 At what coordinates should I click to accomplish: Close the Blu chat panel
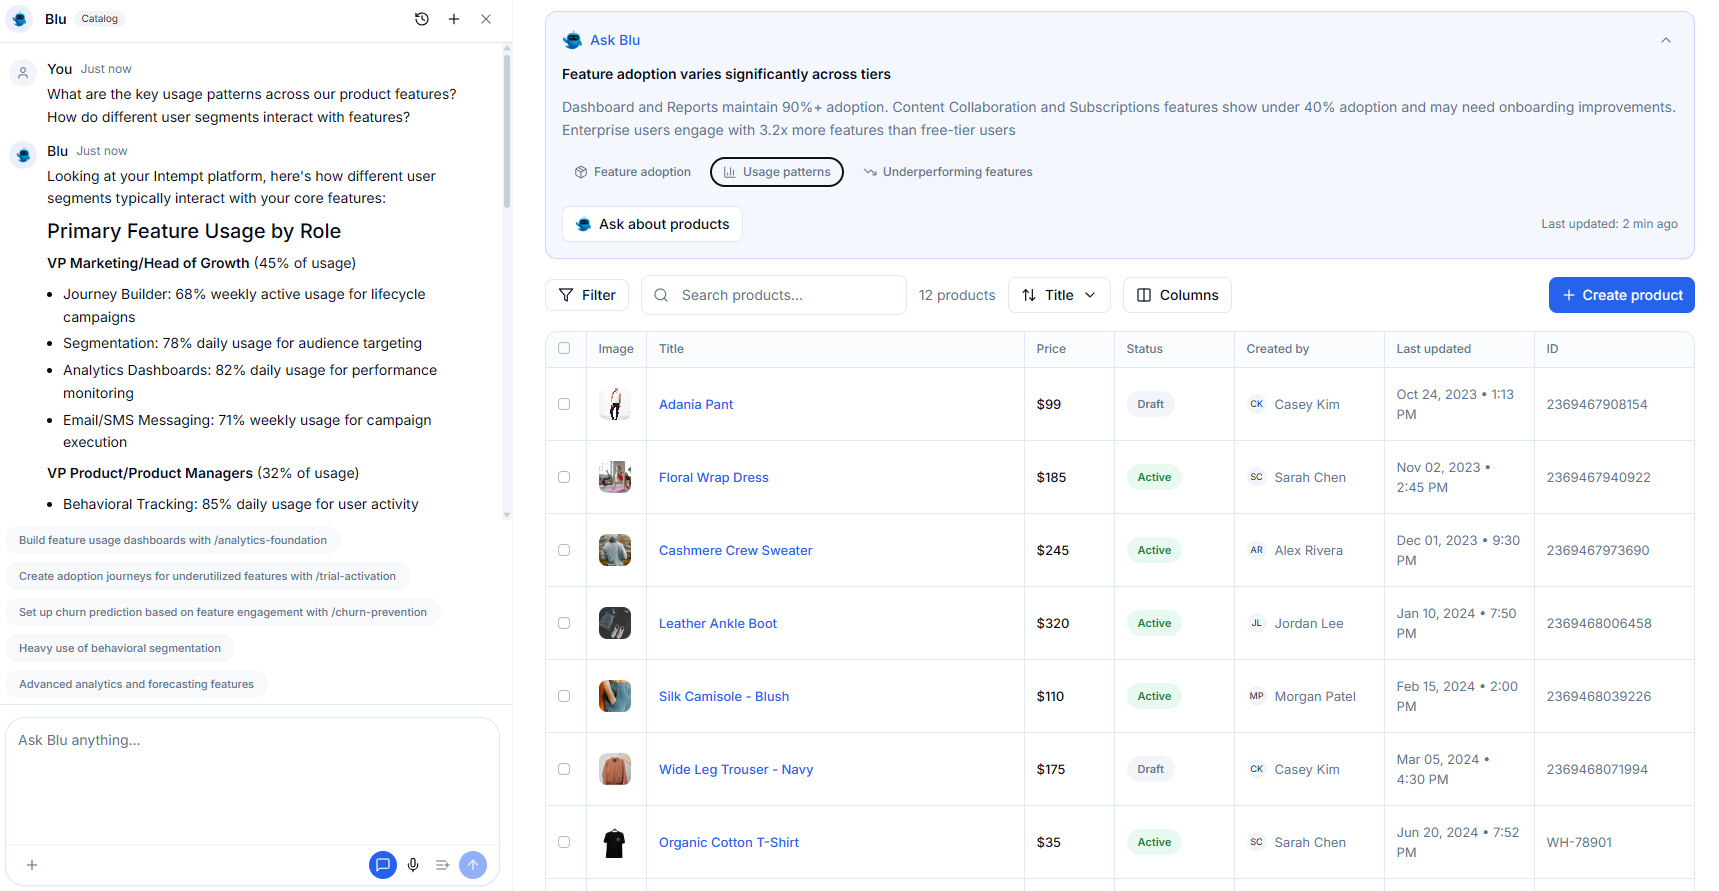[486, 19]
